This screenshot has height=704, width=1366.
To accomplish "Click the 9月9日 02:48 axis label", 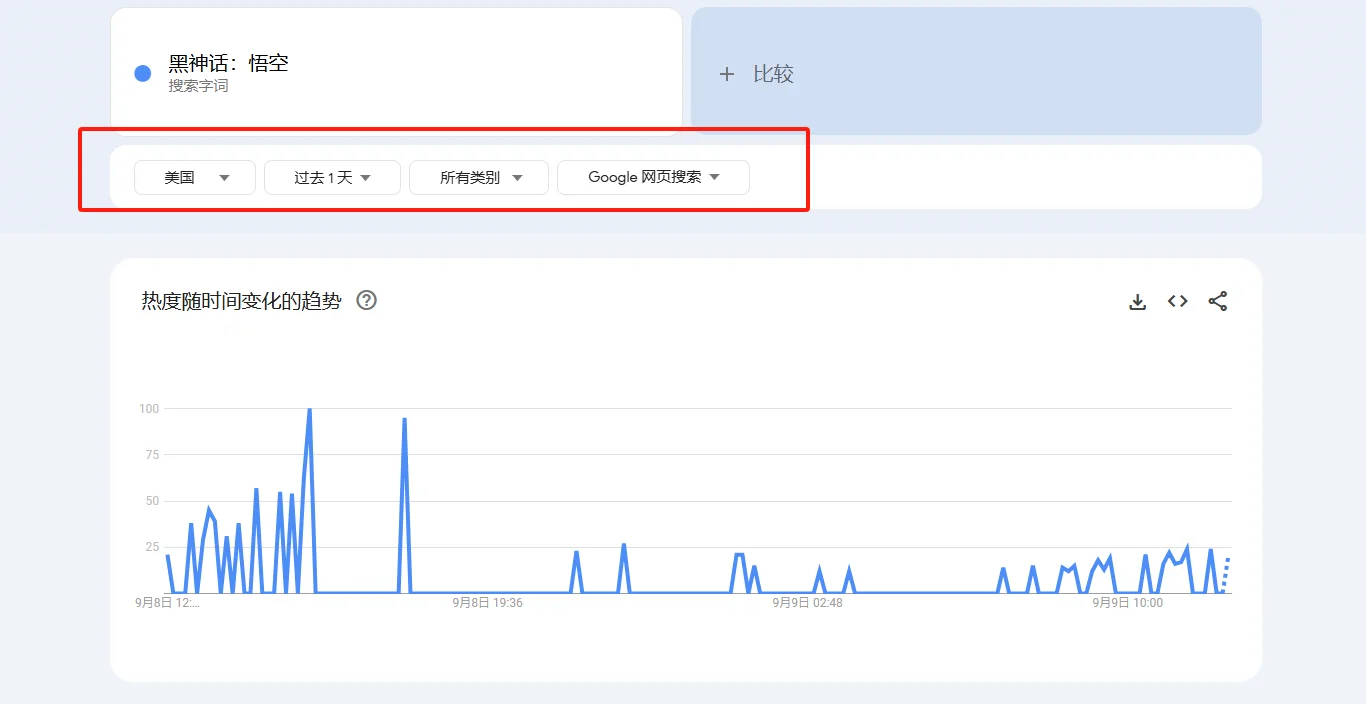I will (x=807, y=603).
